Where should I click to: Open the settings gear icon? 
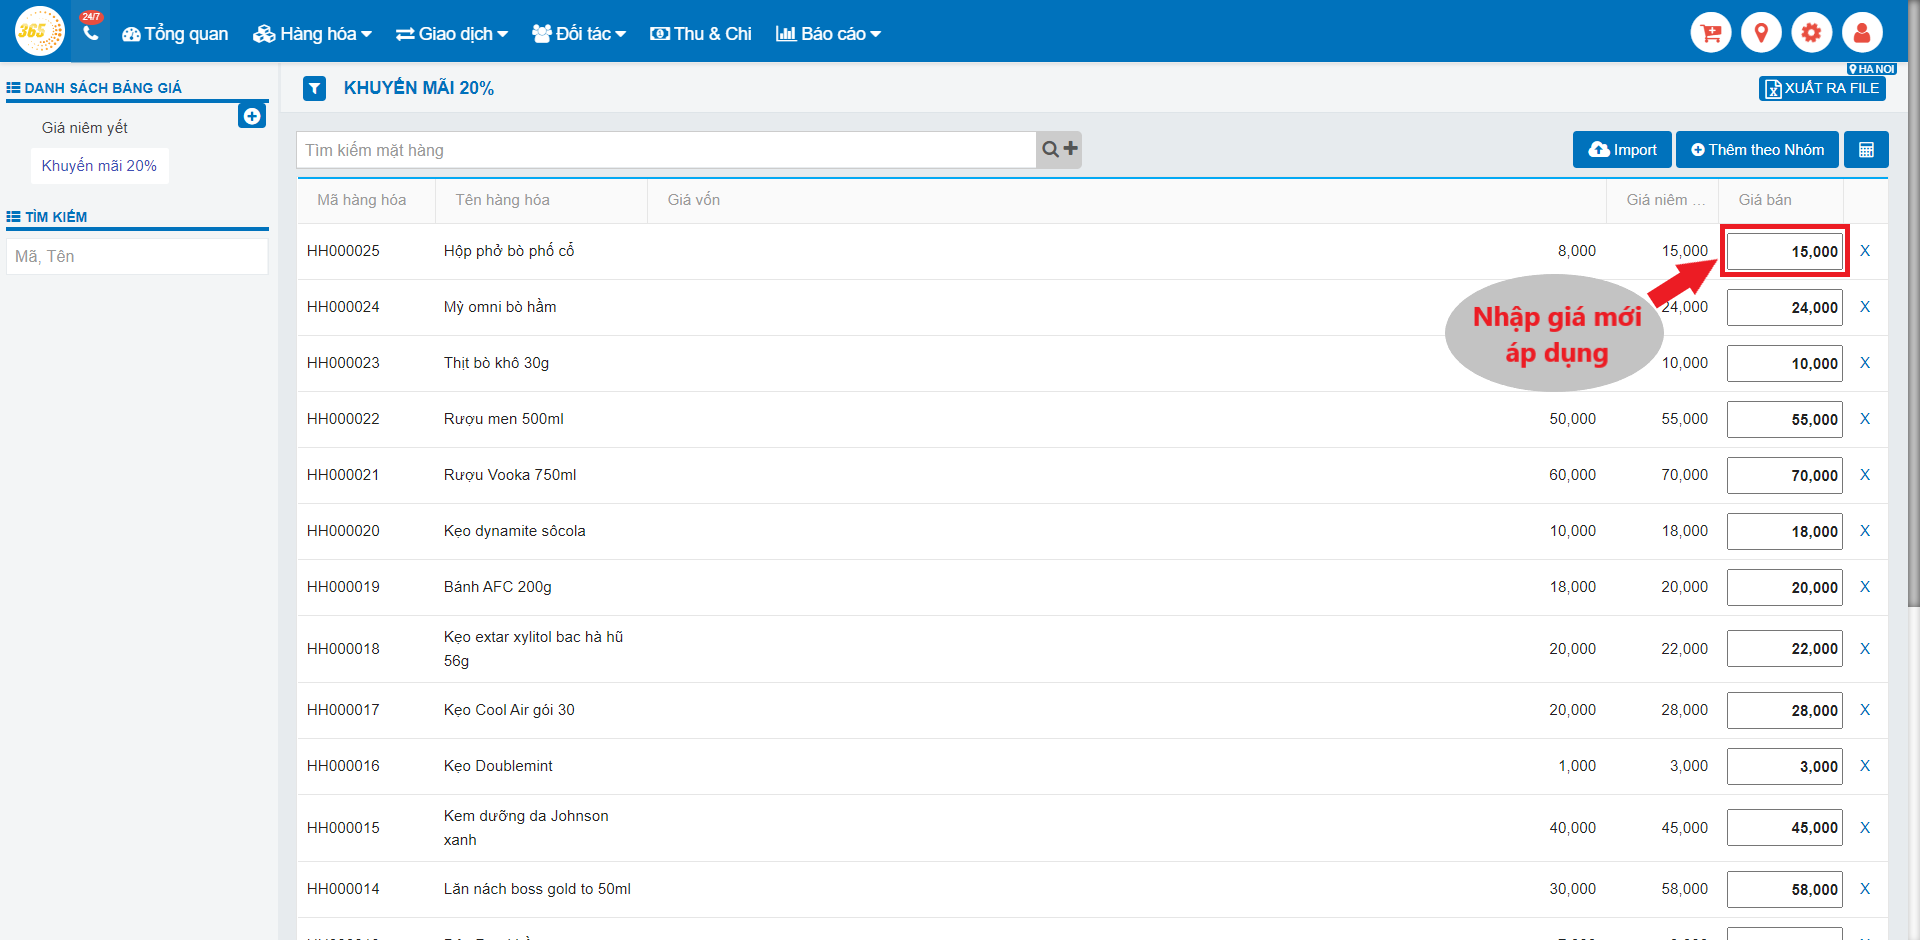tap(1811, 33)
